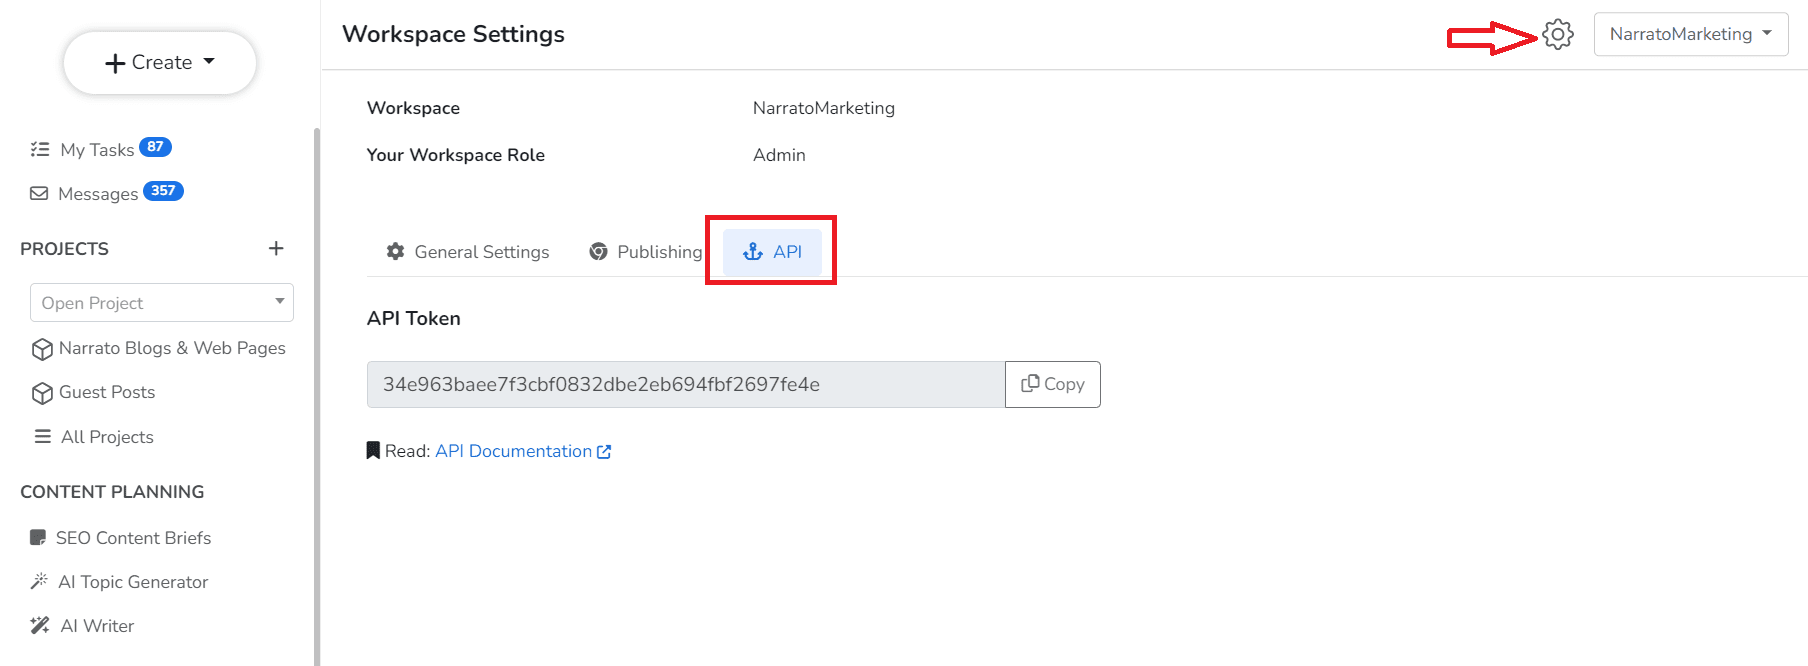Go to My Tasks
The width and height of the screenshot is (1808, 666).
click(x=97, y=150)
